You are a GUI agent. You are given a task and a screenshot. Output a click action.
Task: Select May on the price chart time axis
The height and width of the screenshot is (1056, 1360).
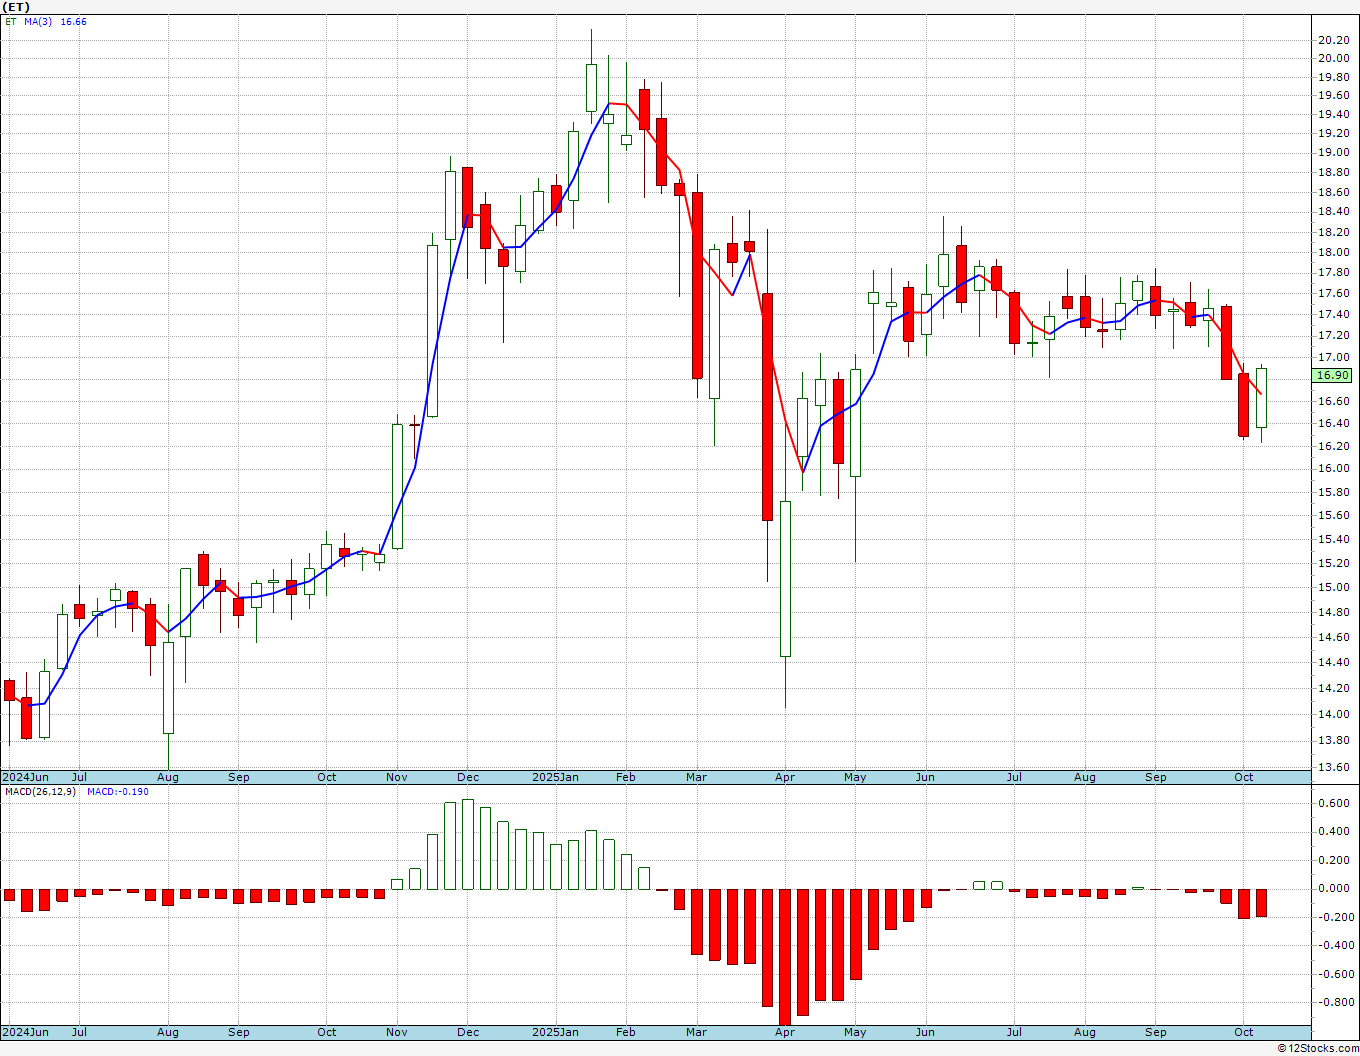pyautogui.click(x=855, y=777)
